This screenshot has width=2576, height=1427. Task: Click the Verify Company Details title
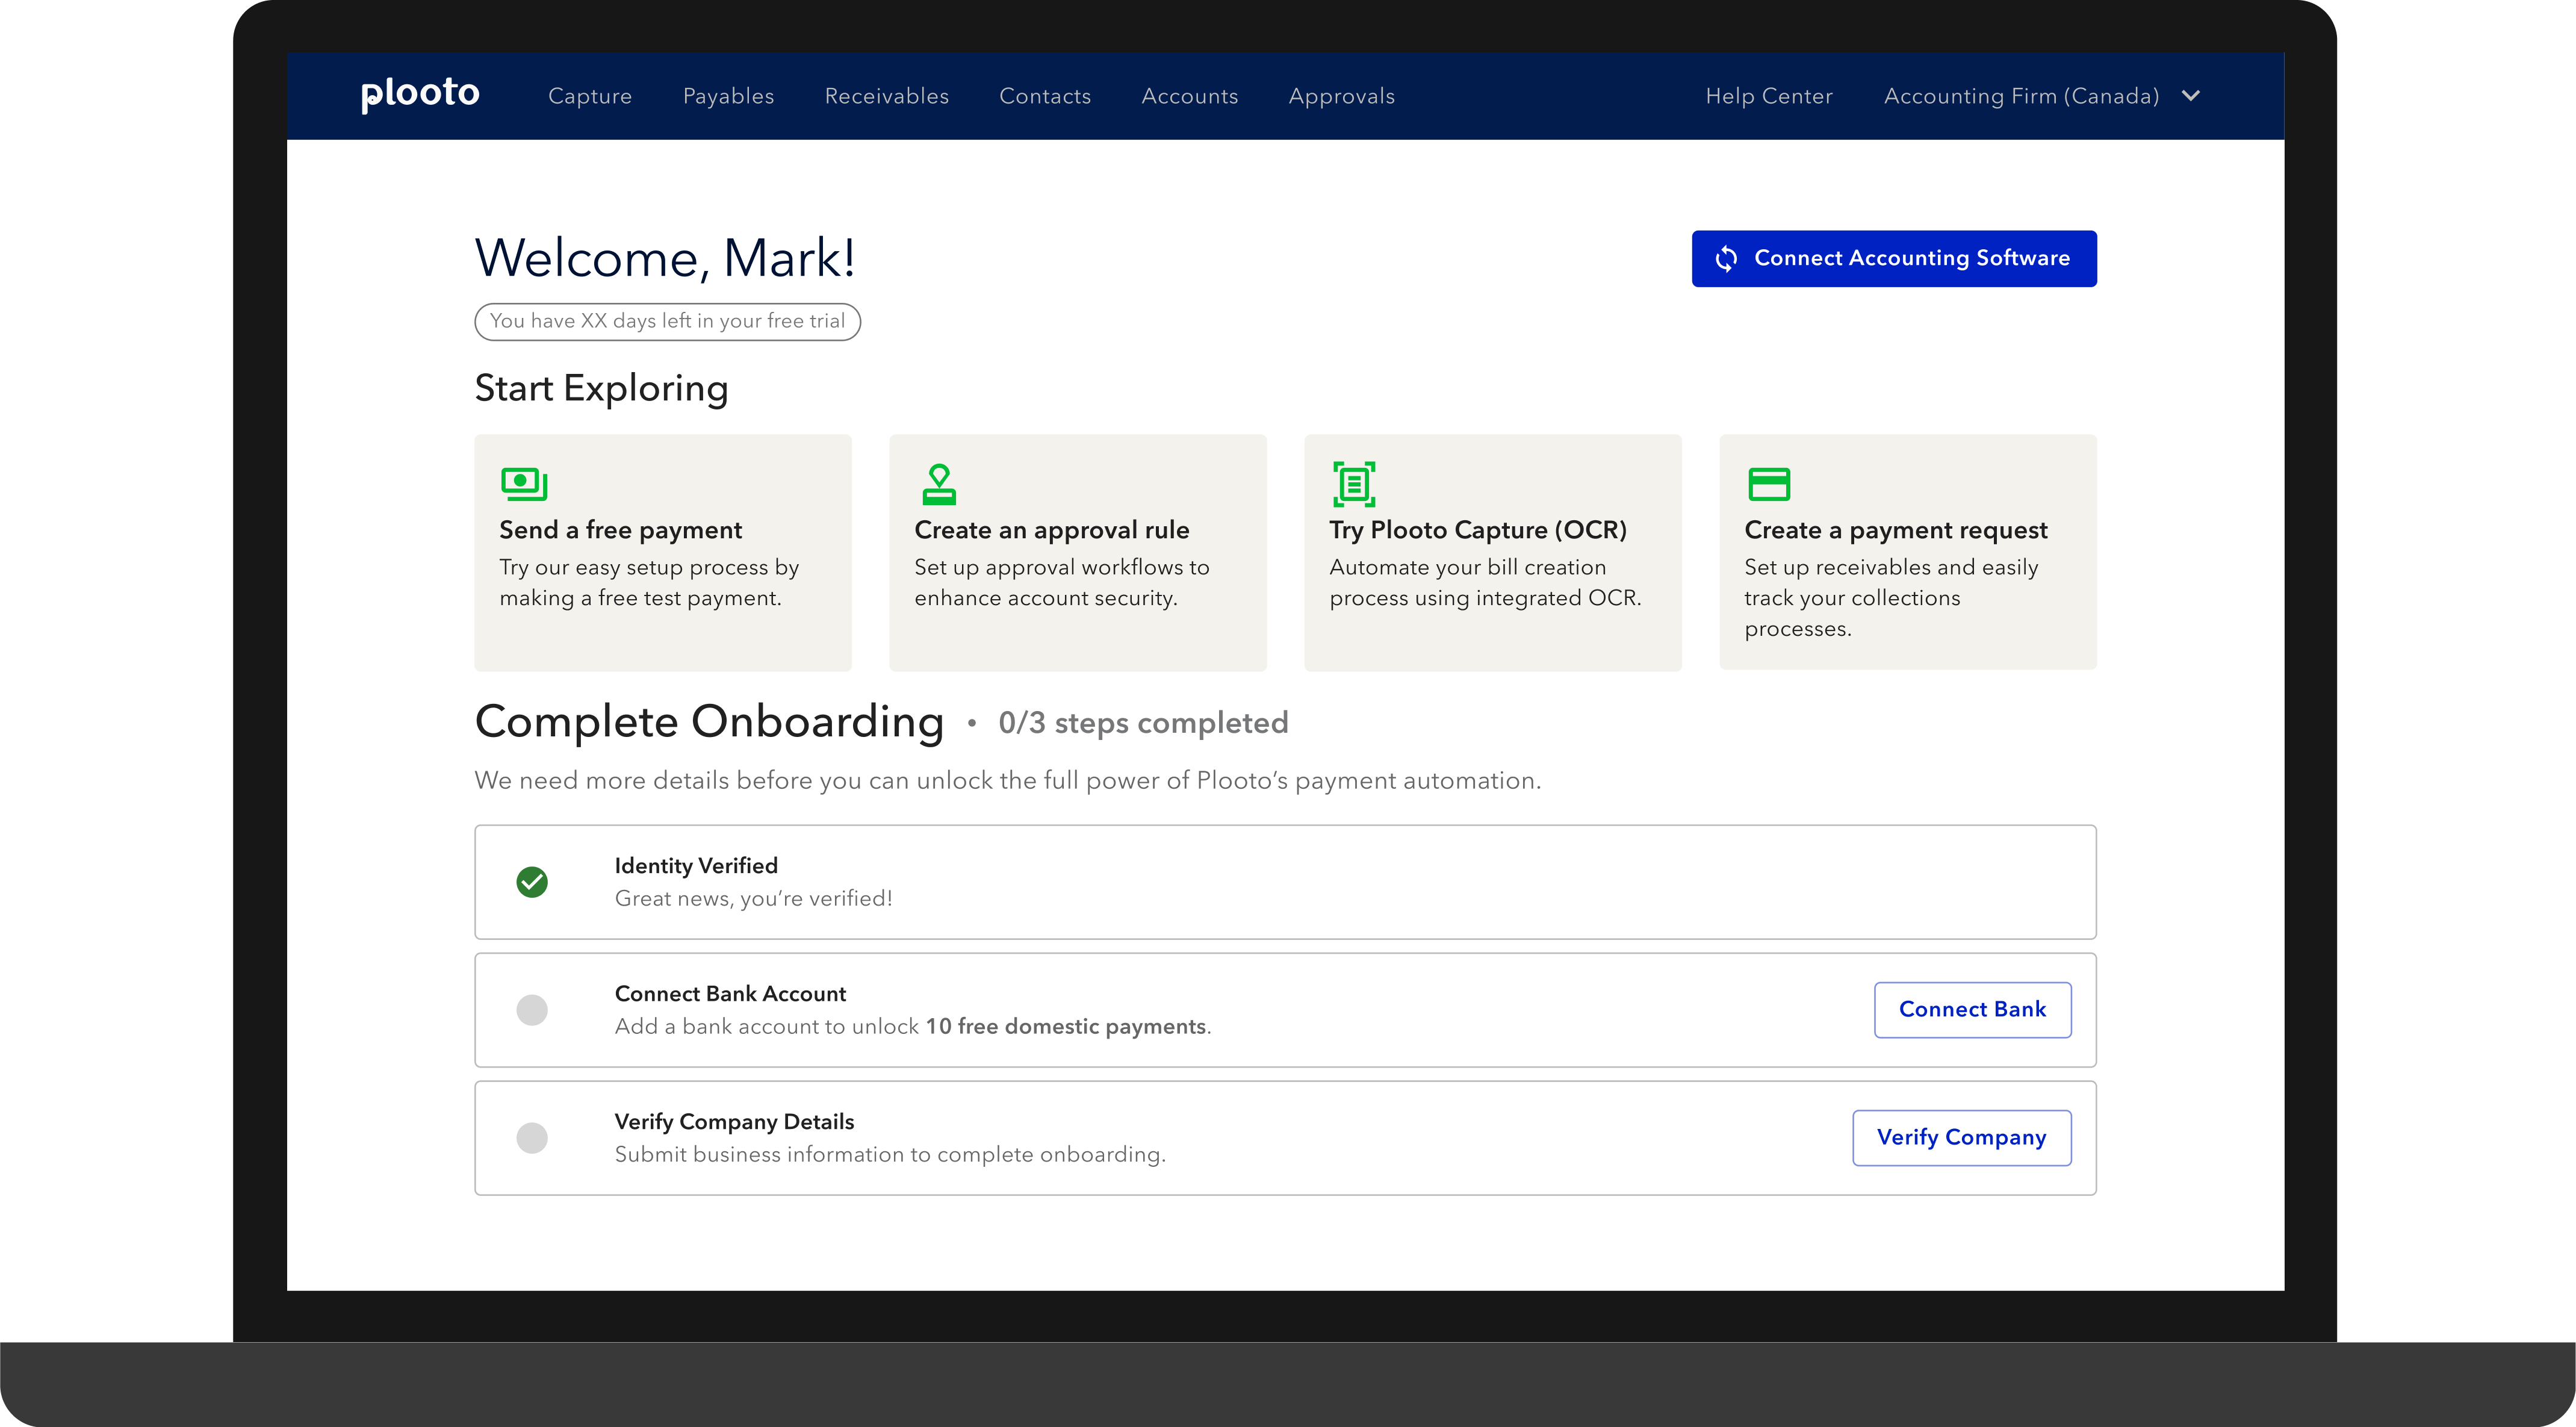[734, 1122]
